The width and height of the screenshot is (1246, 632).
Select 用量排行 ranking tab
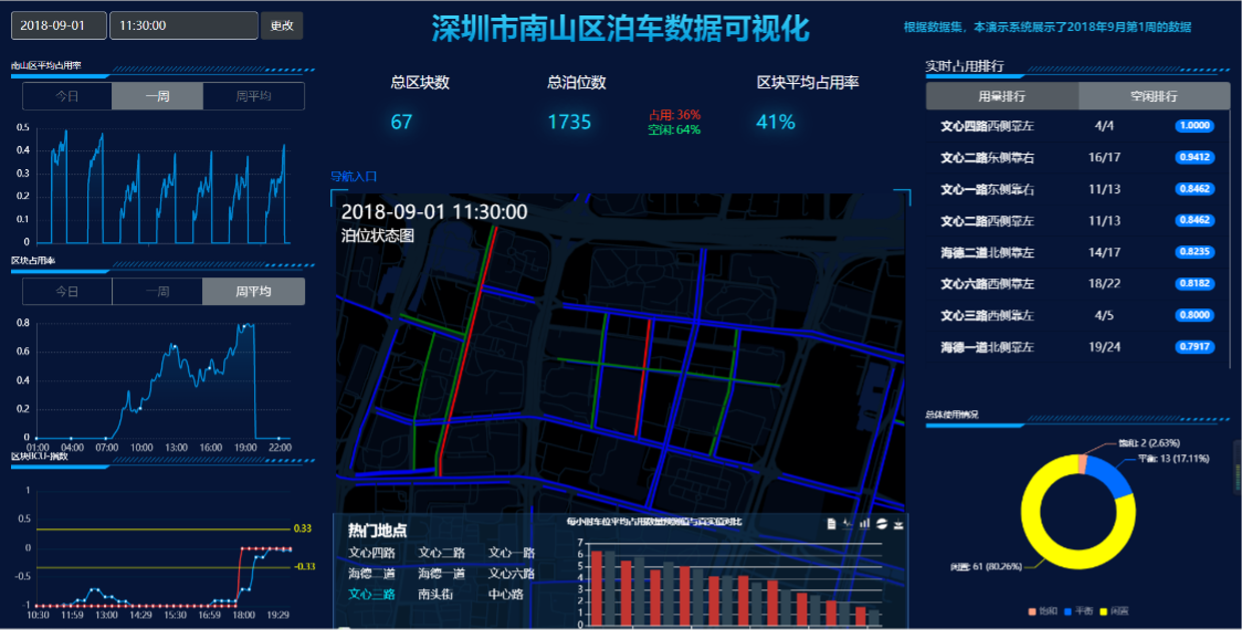[x=1002, y=97]
